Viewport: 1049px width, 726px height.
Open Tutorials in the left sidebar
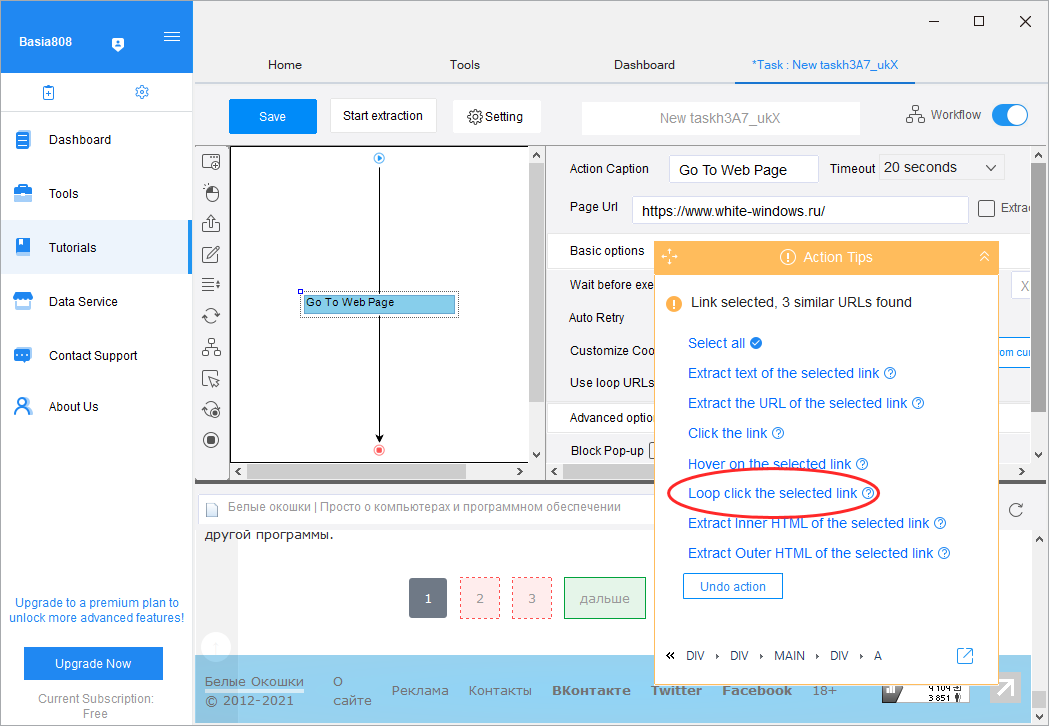point(73,248)
